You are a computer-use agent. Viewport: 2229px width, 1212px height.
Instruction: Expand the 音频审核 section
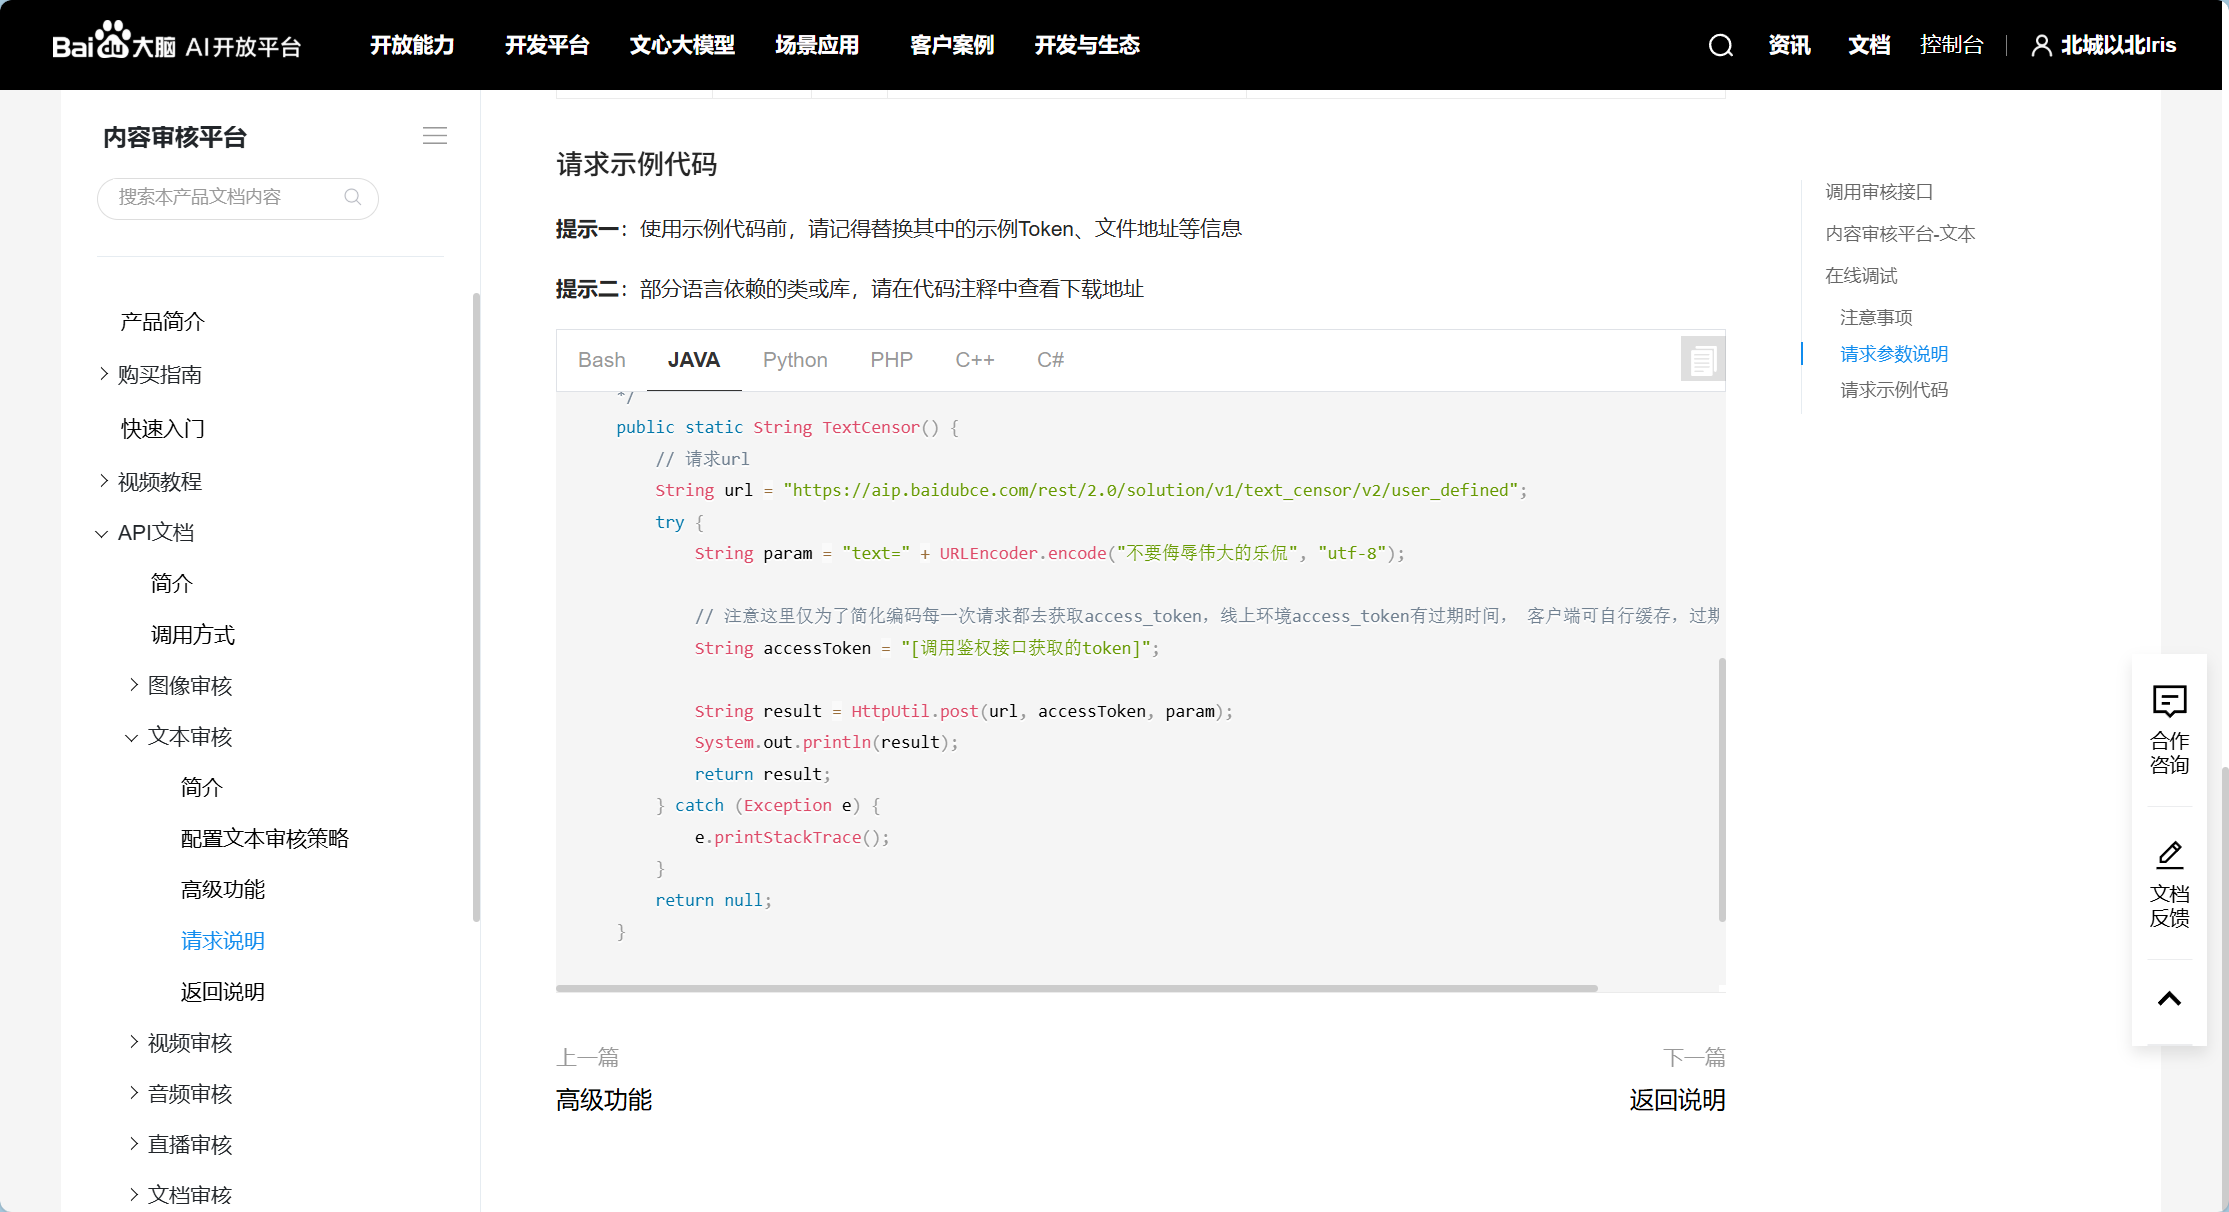click(x=133, y=1093)
